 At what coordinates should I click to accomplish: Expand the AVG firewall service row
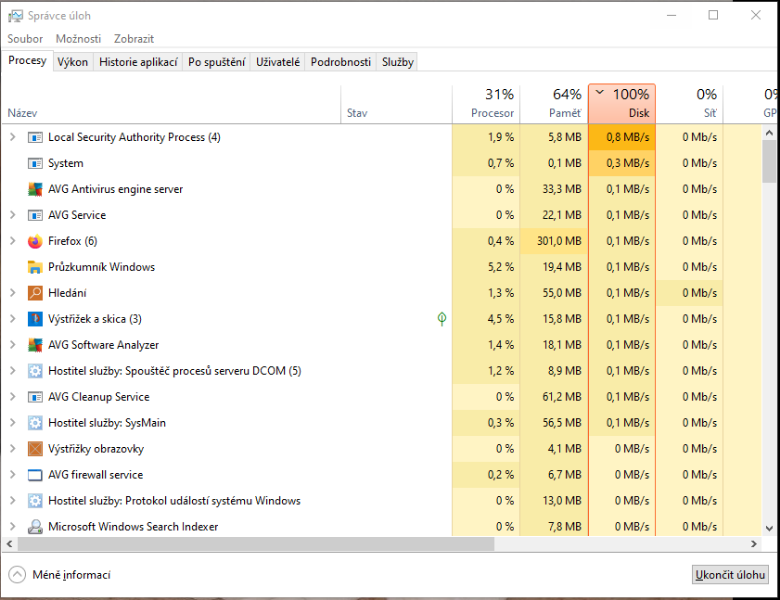click(13, 475)
